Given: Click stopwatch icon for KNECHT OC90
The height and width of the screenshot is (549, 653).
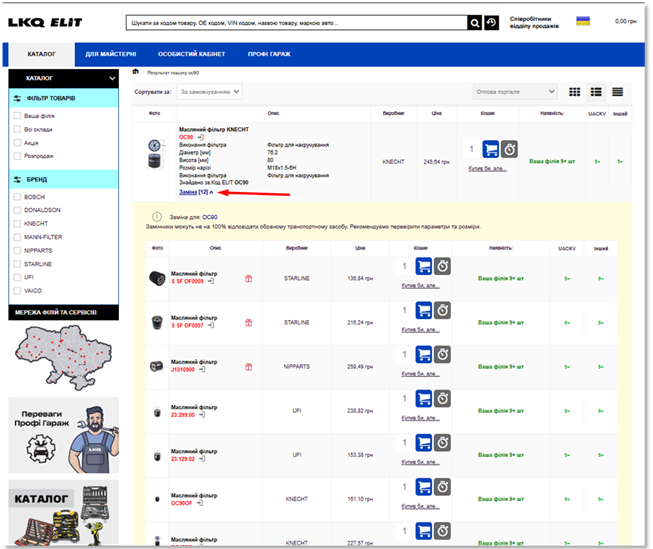Looking at the screenshot, I should (509, 149).
